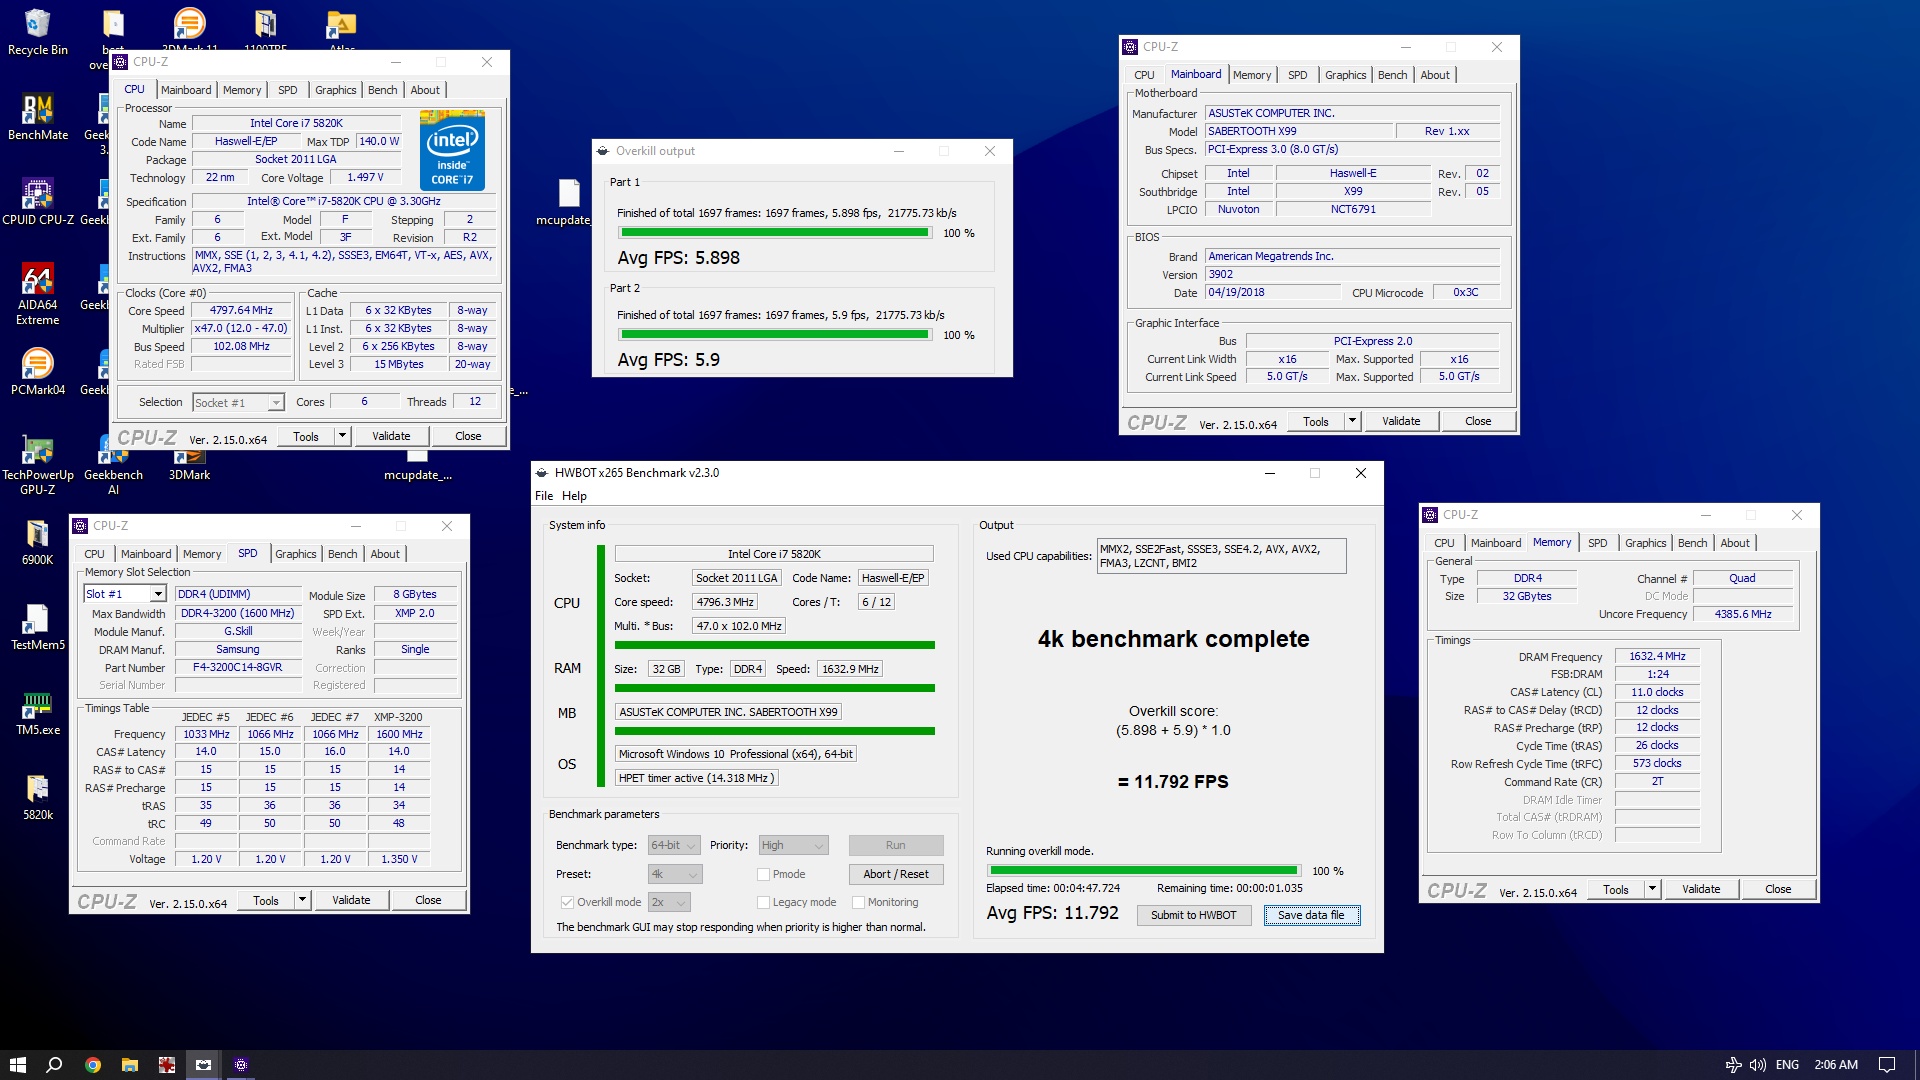1920x1080 pixels.
Task: Click the Core Speed 4797.64 MHz field
Action: tap(241, 310)
